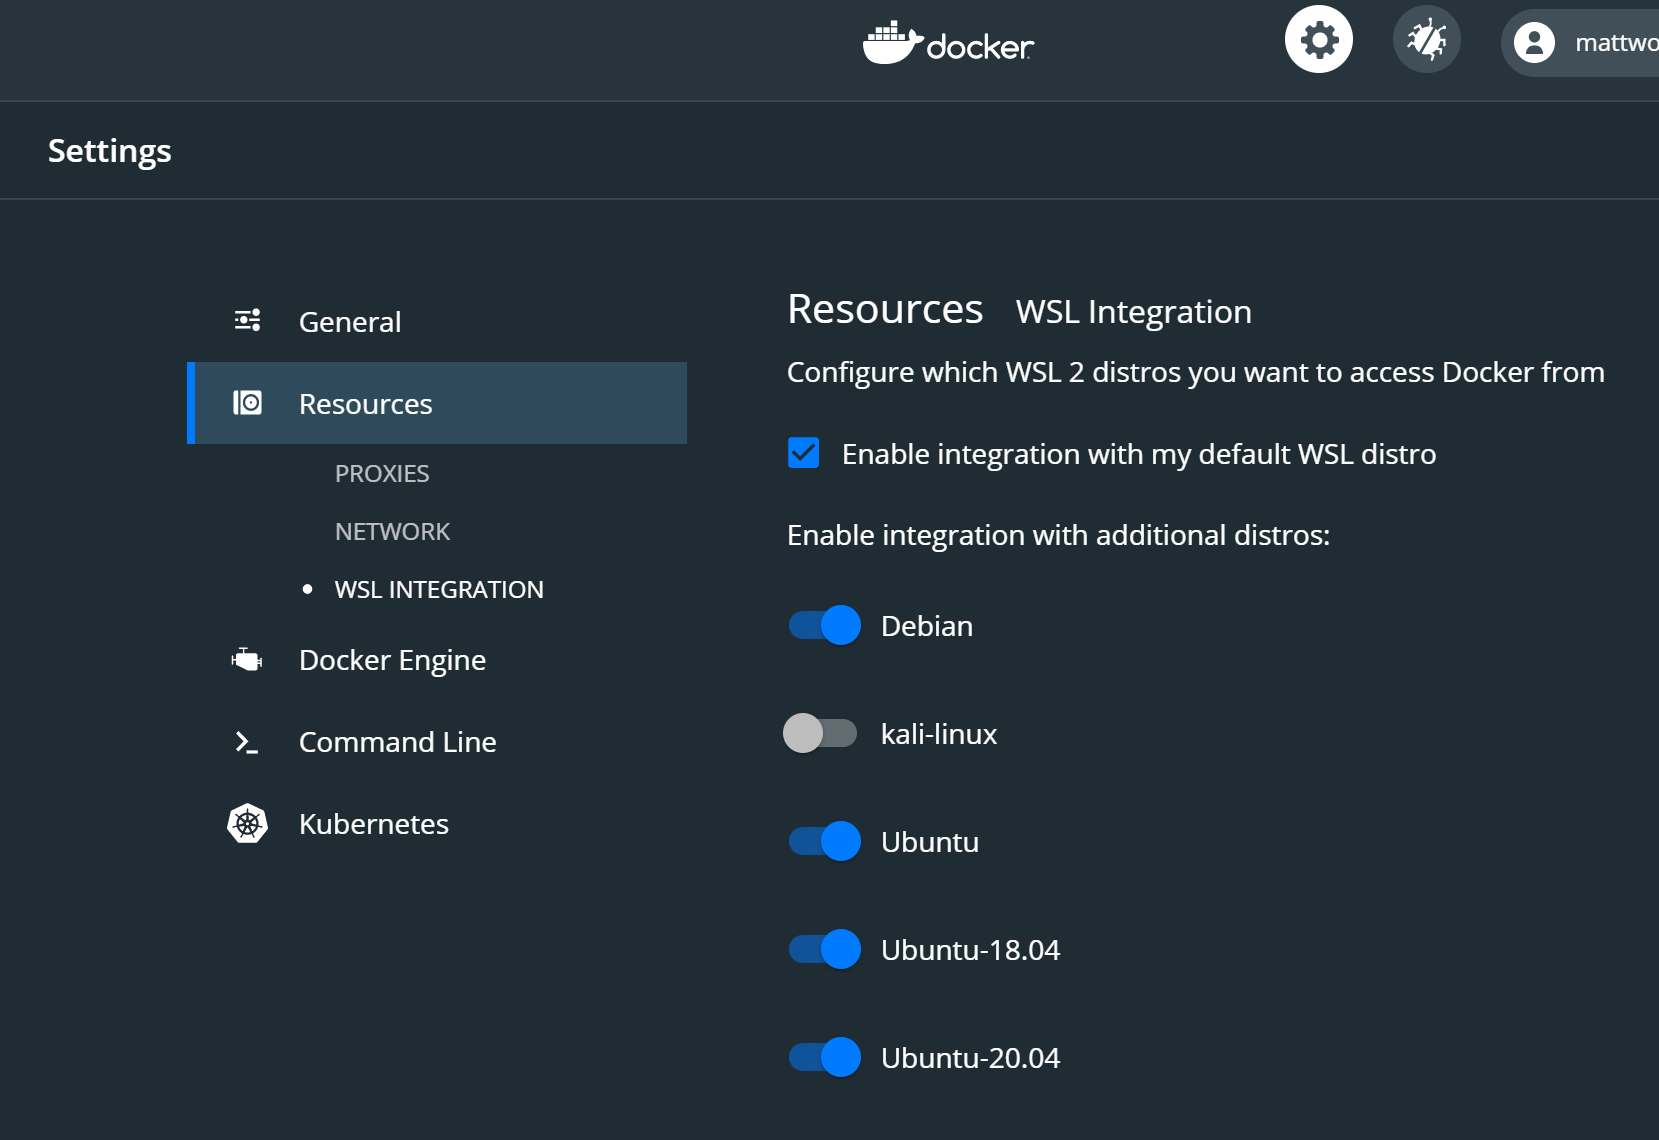
Task: Switch to the Network settings section
Action: 392,531
